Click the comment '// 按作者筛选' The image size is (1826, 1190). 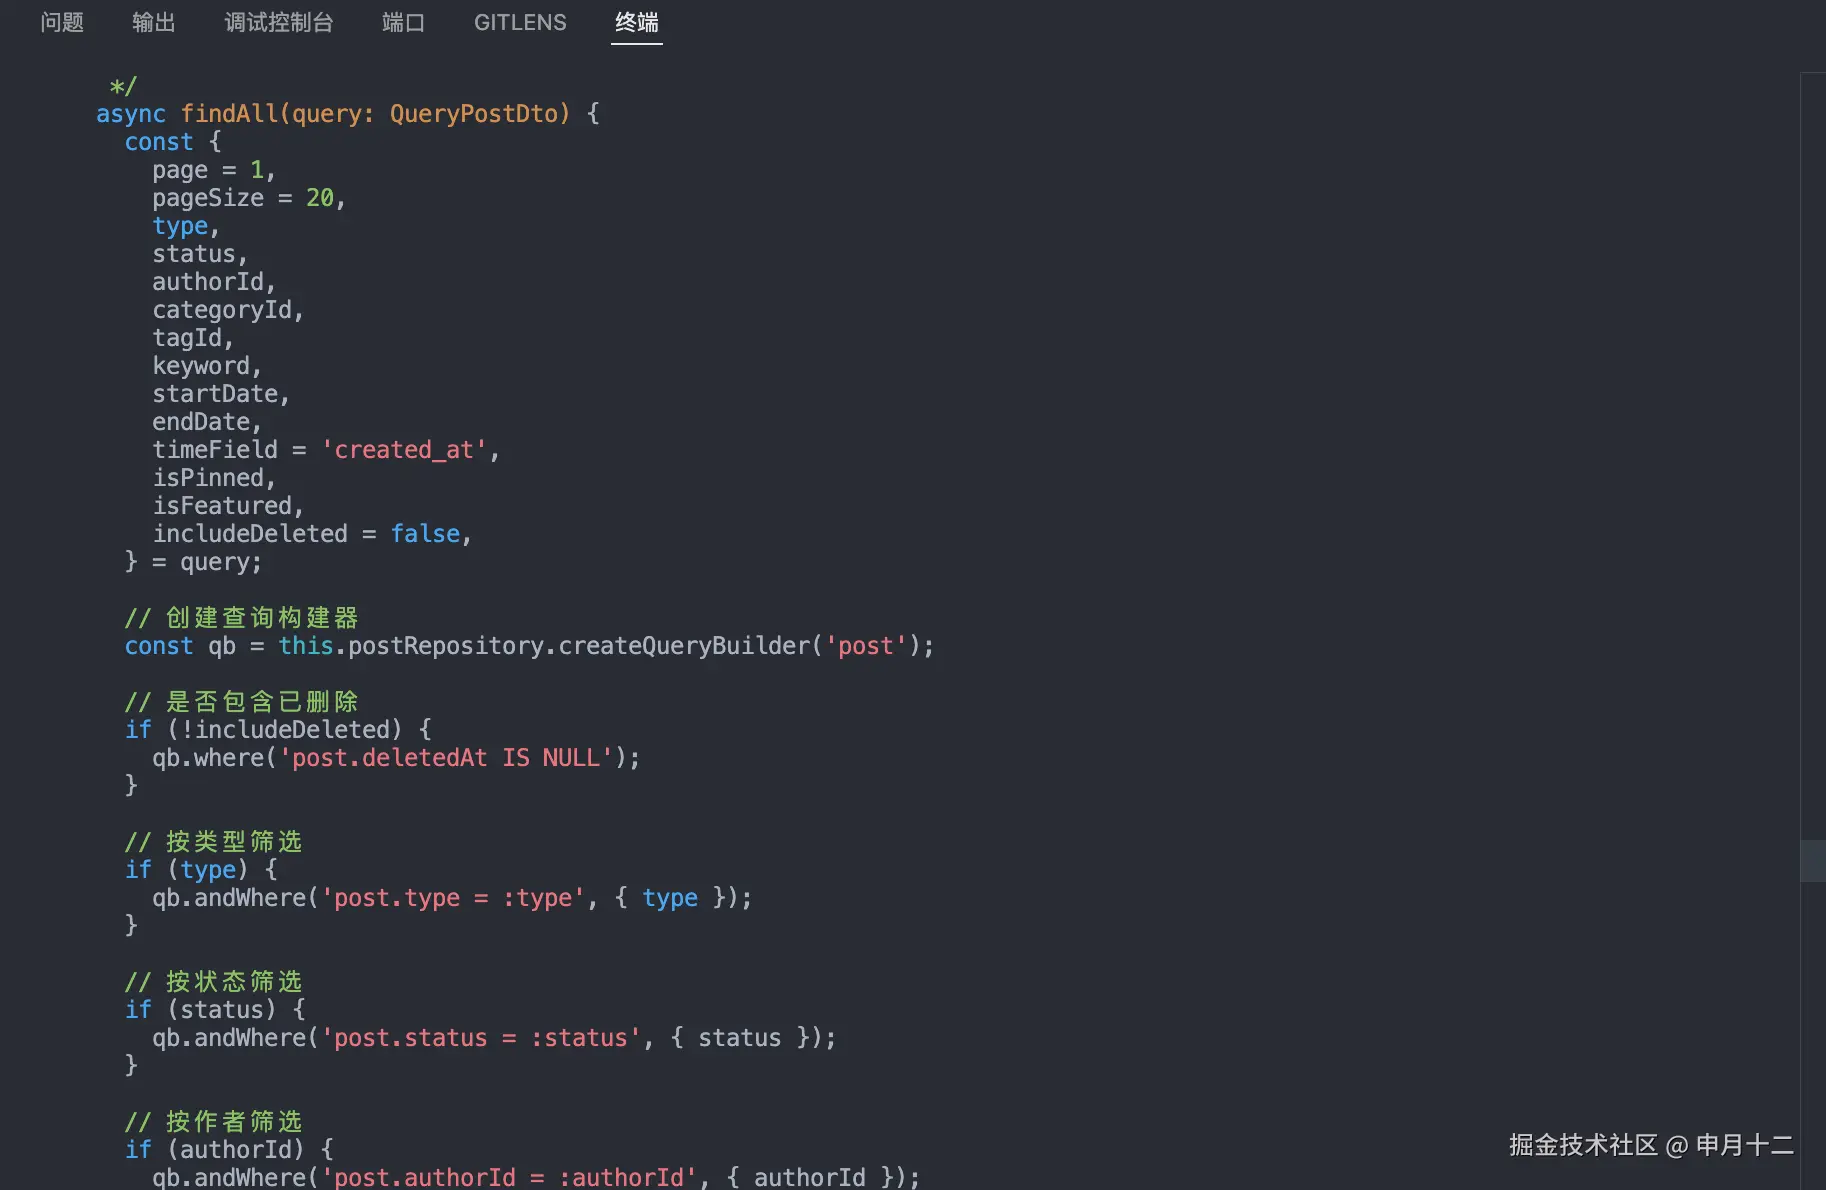(213, 1122)
